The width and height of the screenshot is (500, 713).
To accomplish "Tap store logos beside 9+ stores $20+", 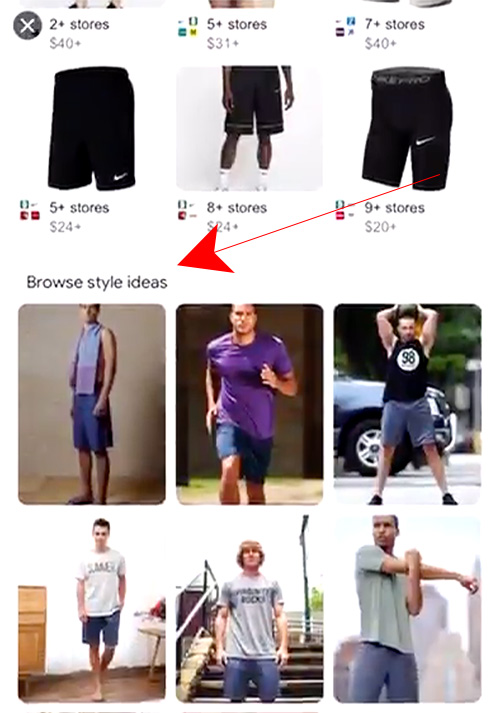I will [345, 210].
